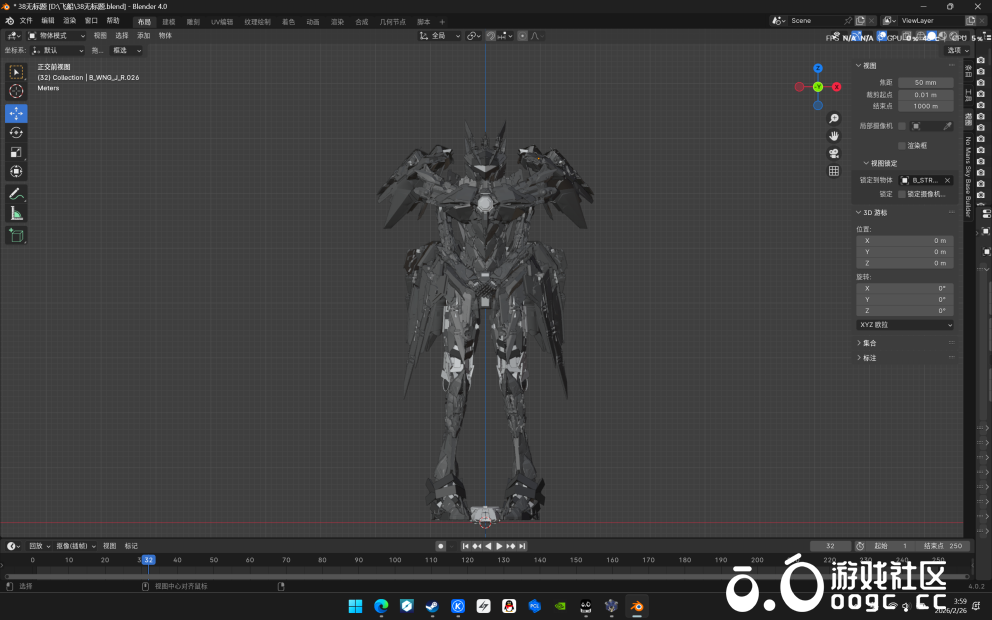Select the Move tool in the toolbar

tap(16, 113)
